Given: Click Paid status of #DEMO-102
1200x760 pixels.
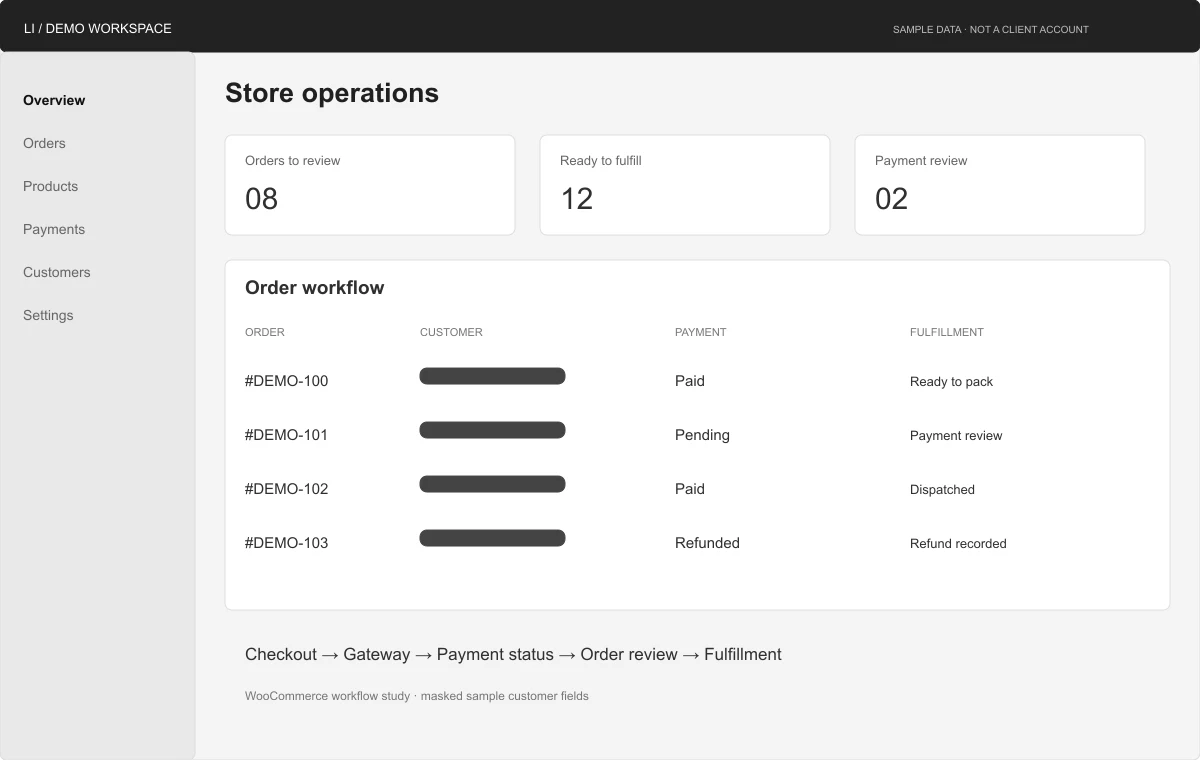Looking at the screenshot, I should [x=690, y=489].
